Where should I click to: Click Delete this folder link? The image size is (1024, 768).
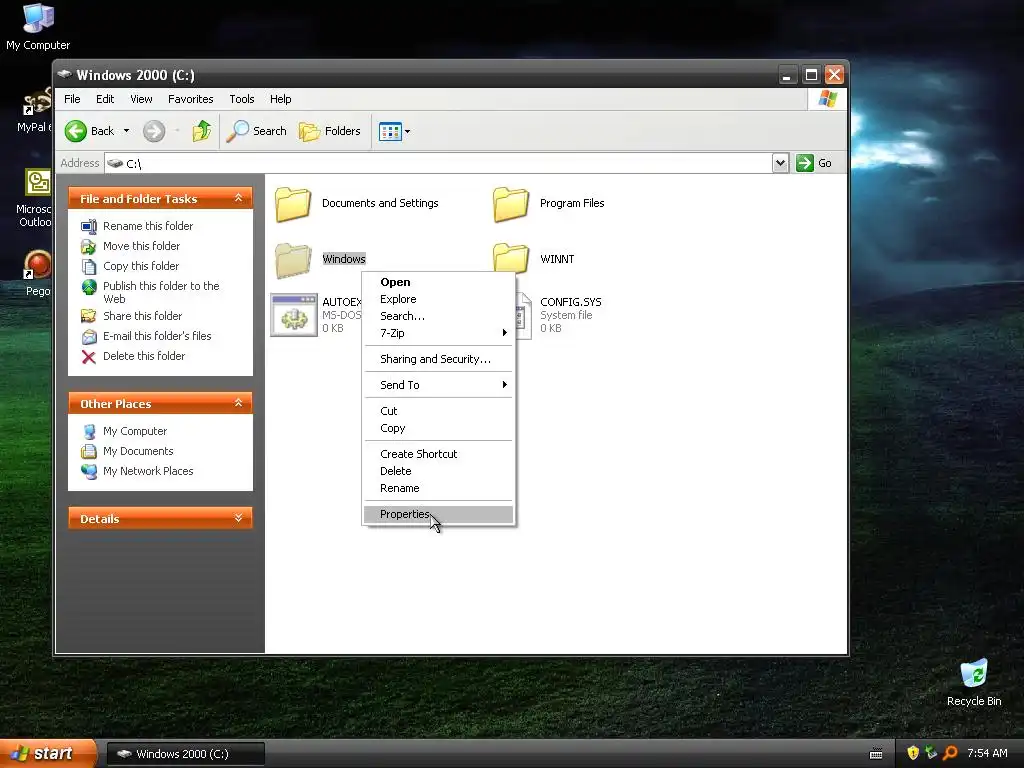coord(144,356)
